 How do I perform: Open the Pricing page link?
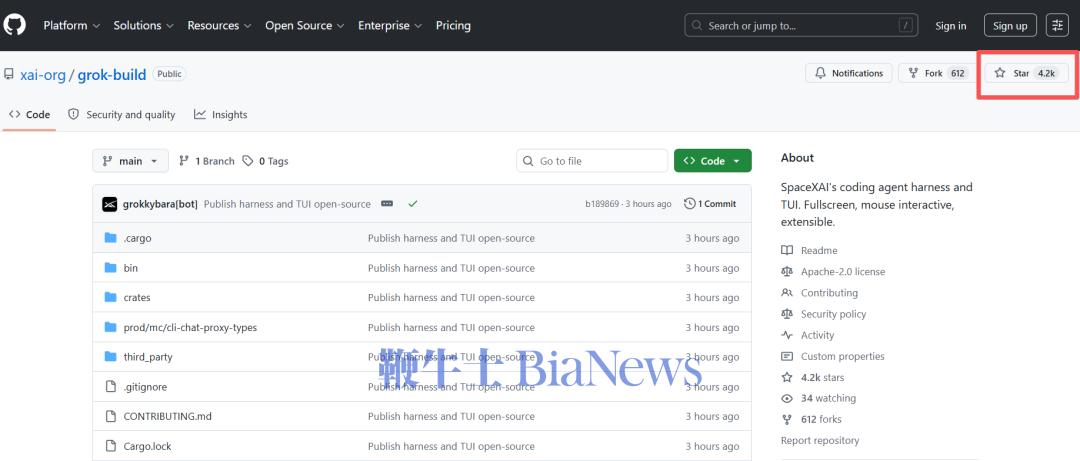[x=453, y=25]
